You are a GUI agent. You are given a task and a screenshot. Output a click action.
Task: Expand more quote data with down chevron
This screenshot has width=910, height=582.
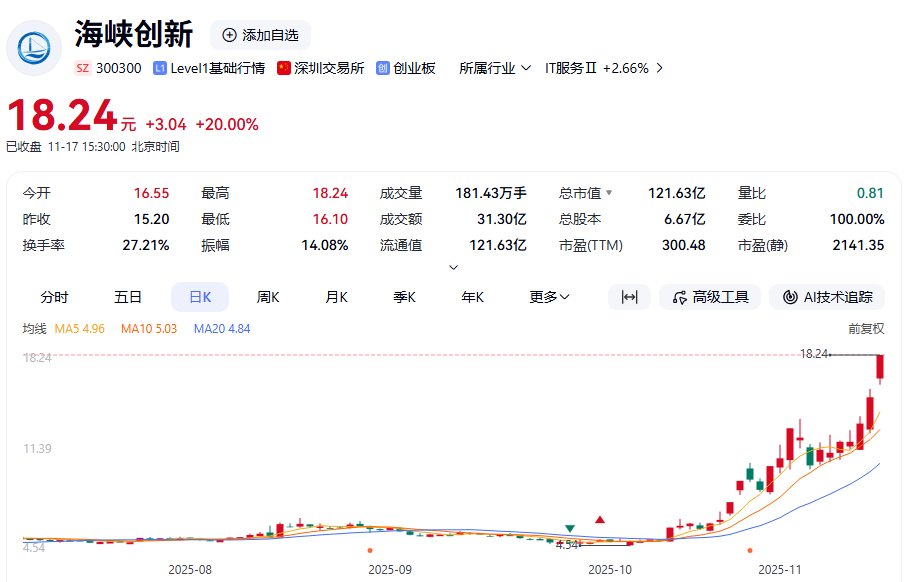point(454,267)
